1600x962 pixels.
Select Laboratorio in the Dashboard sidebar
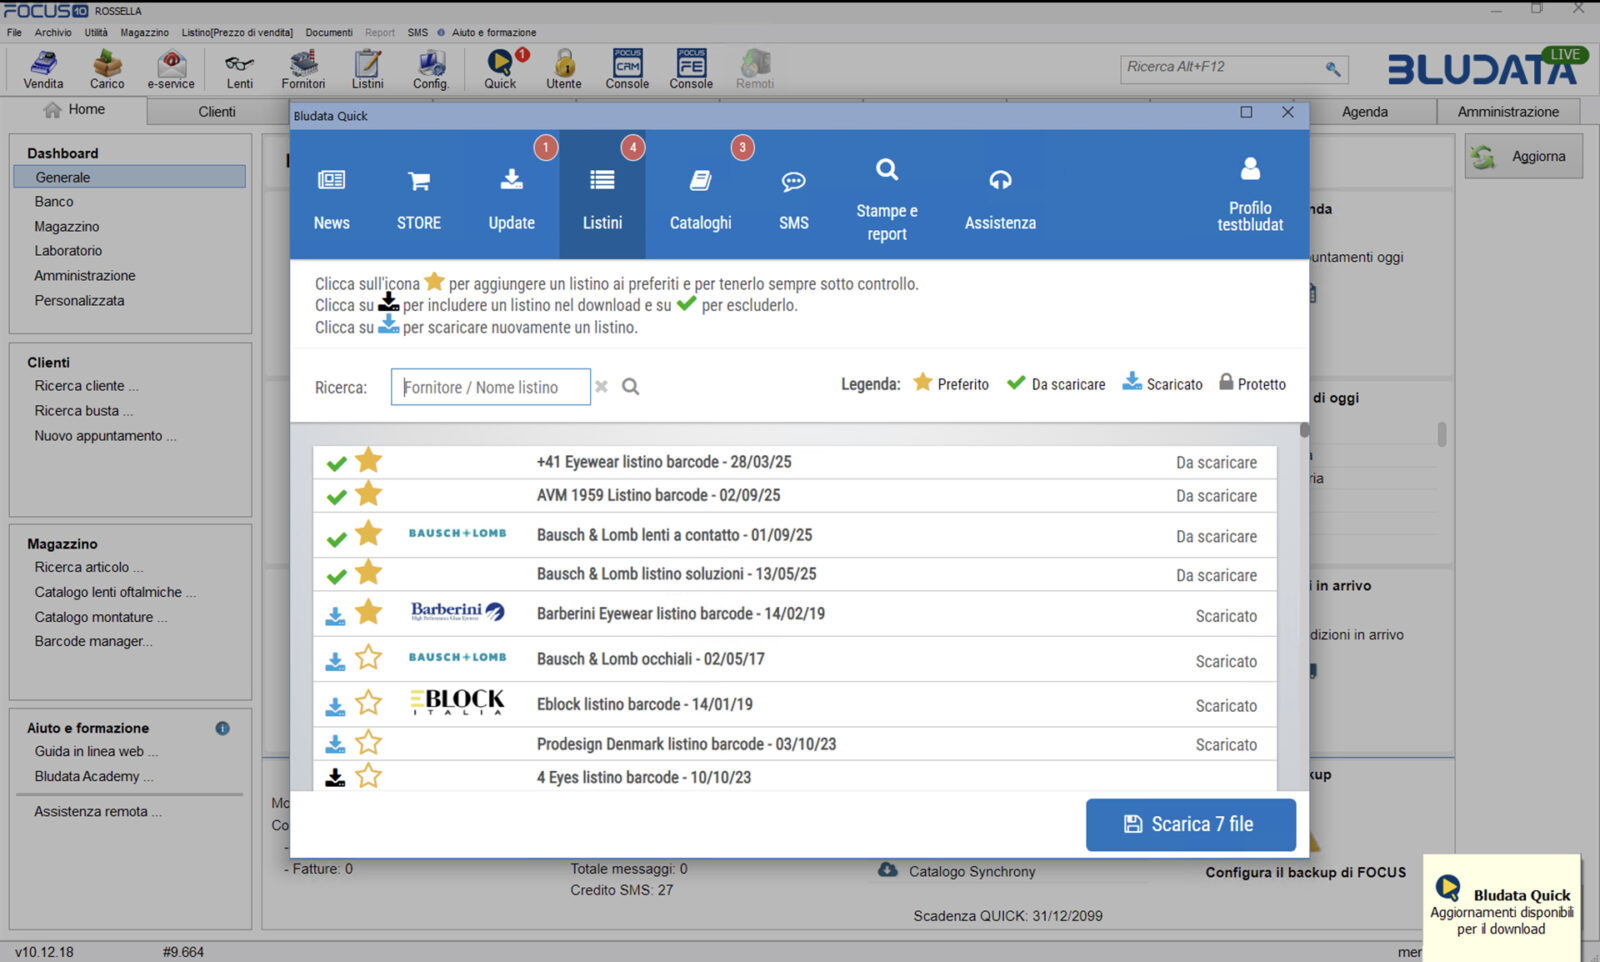click(x=68, y=251)
